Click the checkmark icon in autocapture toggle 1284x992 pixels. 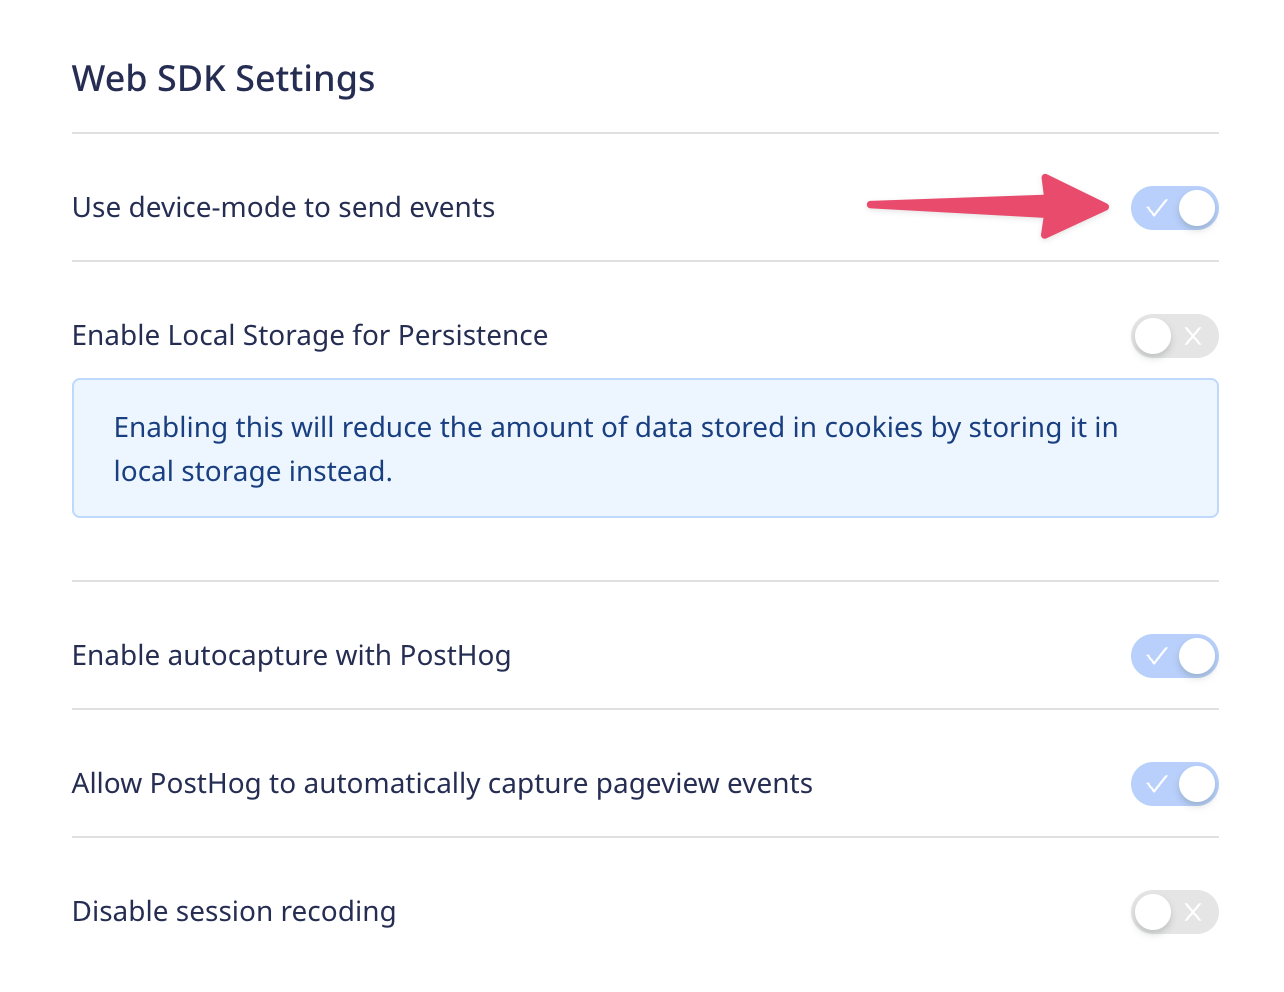1156,656
